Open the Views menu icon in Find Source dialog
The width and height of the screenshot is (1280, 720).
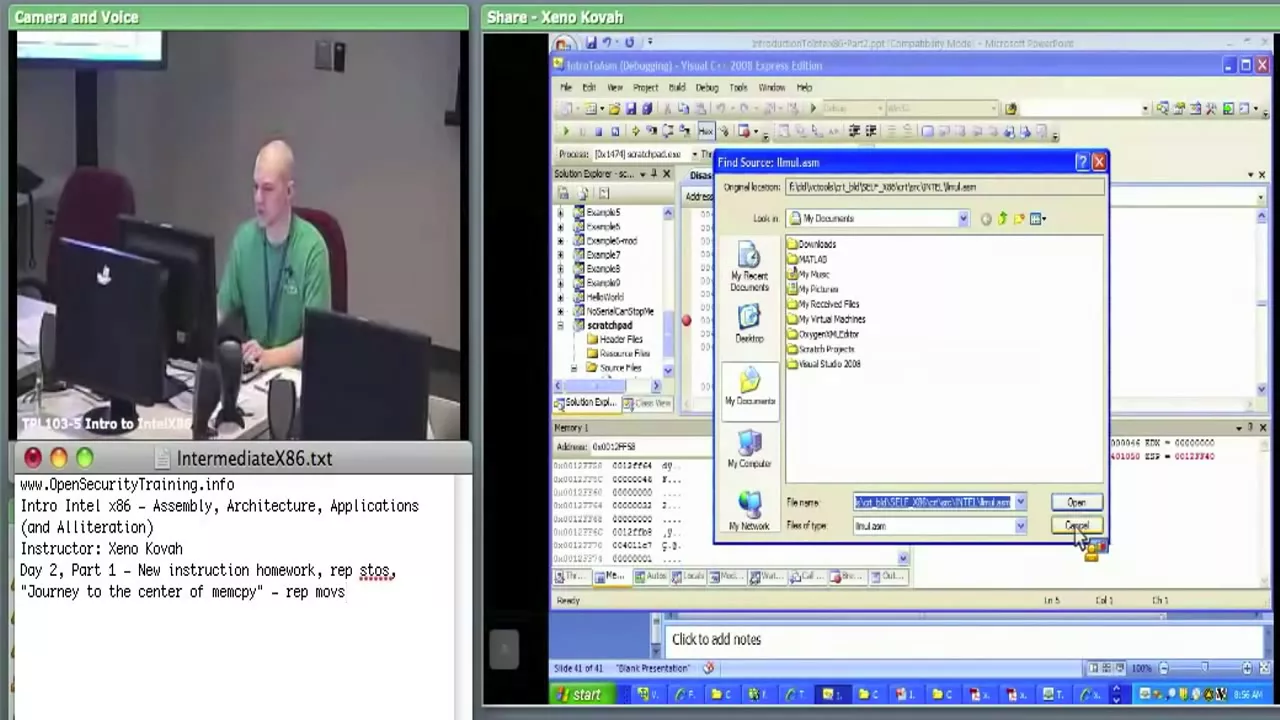1038,219
